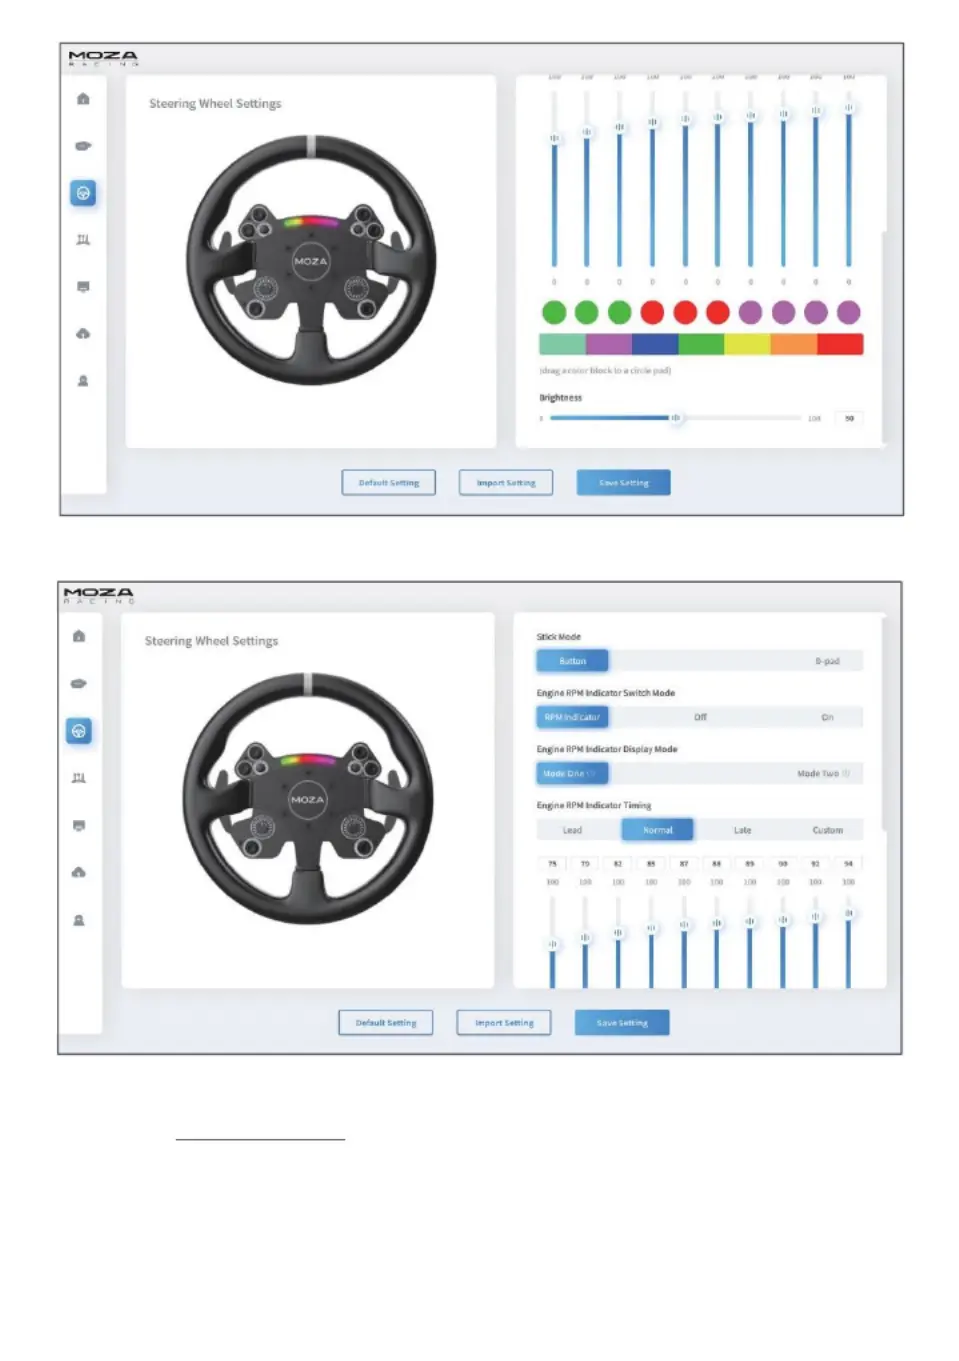Select wheel base icon in top window sidebar
Image resolution: width=959 pixels, height=1361 pixels.
(x=83, y=146)
